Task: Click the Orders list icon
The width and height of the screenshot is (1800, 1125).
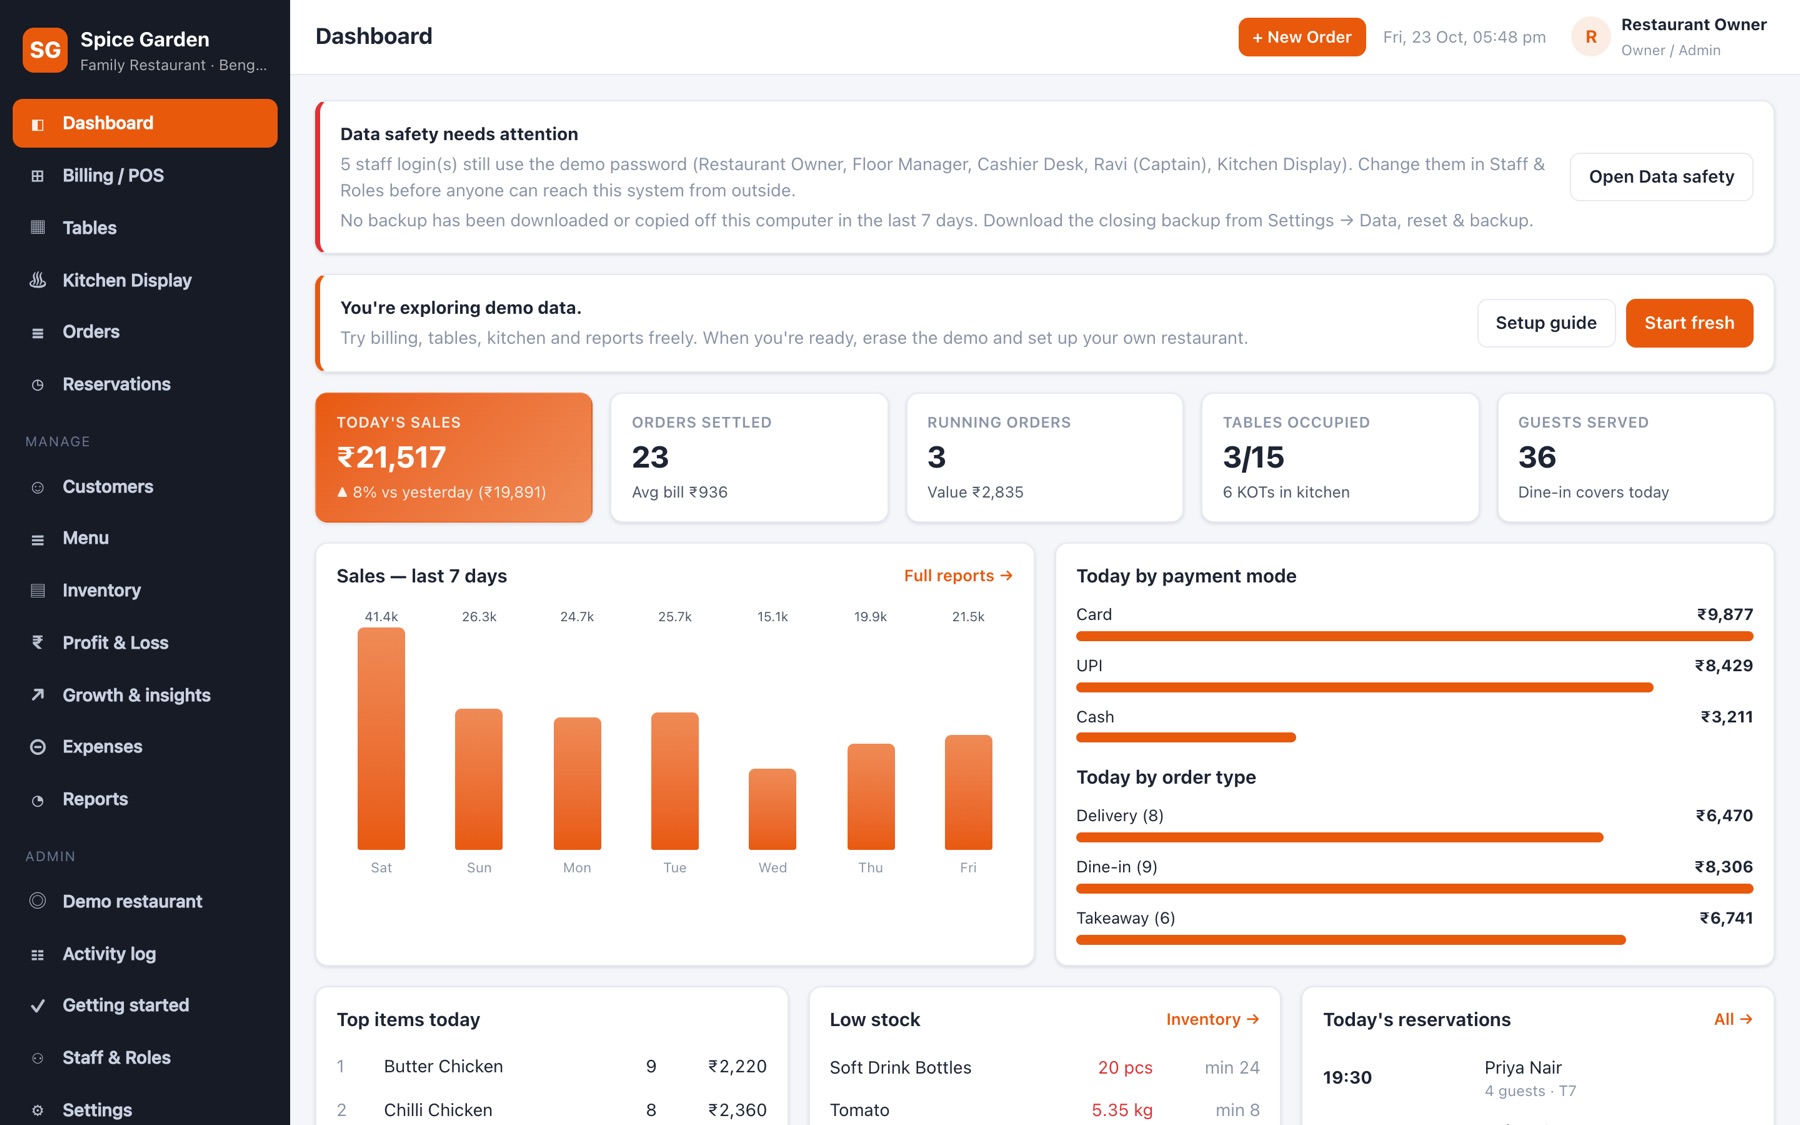Action: click(38, 333)
